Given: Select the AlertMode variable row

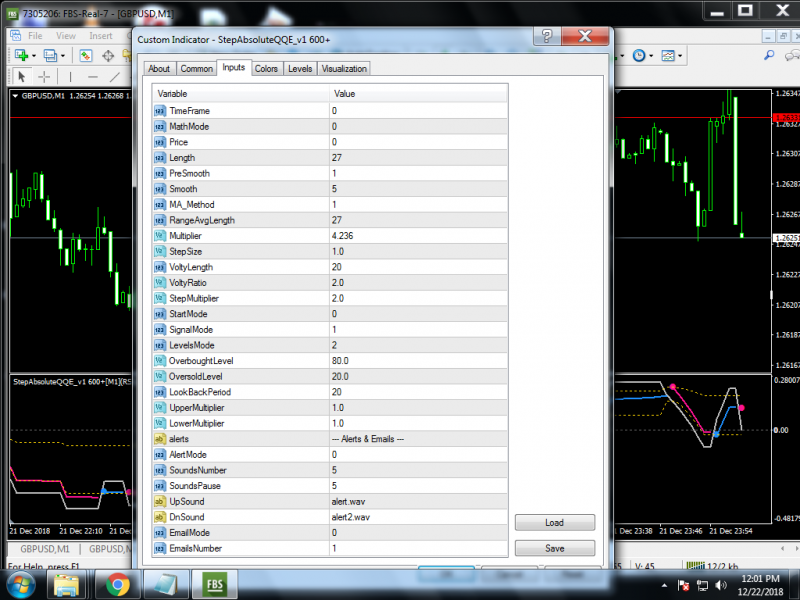Looking at the screenshot, I should click(x=241, y=455).
